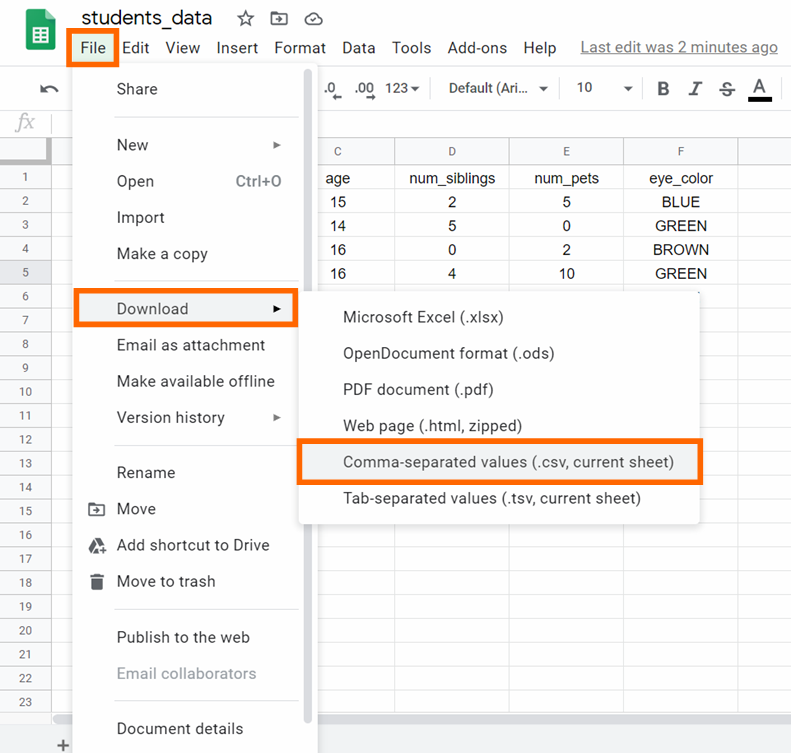Image resolution: width=793 pixels, height=753 pixels.
Task: Click the horizontal sheet scrollbar
Action: point(554,719)
